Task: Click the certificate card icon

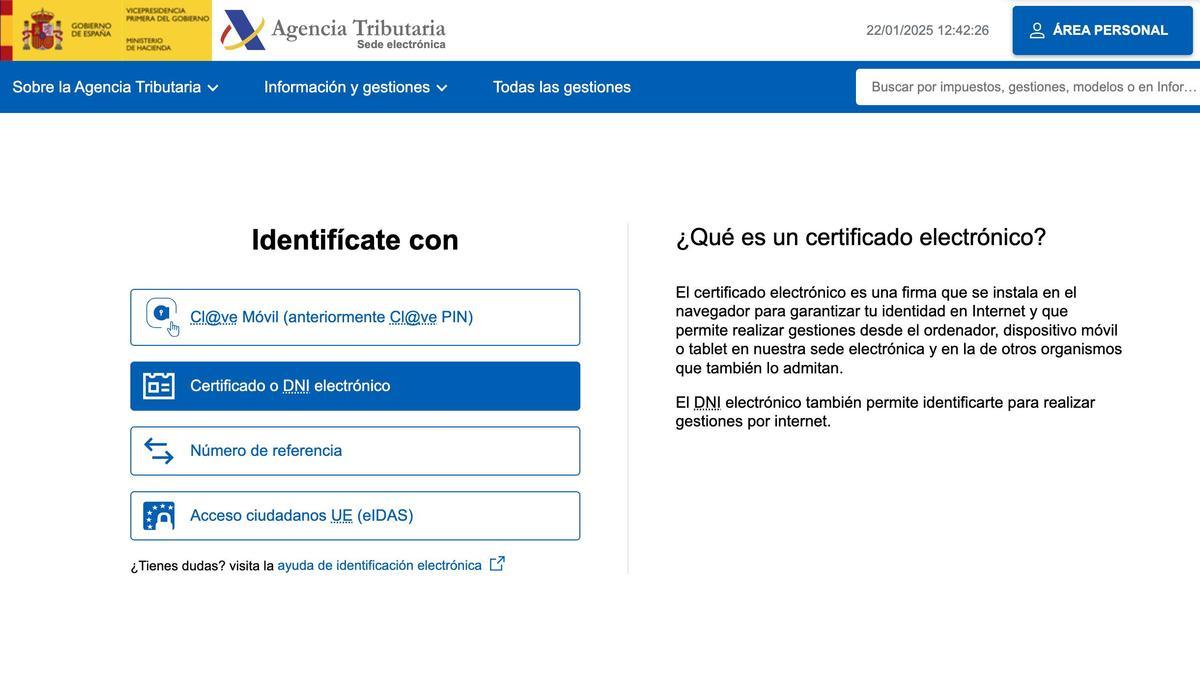Action: pyautogui.click(x=159, y=386)
